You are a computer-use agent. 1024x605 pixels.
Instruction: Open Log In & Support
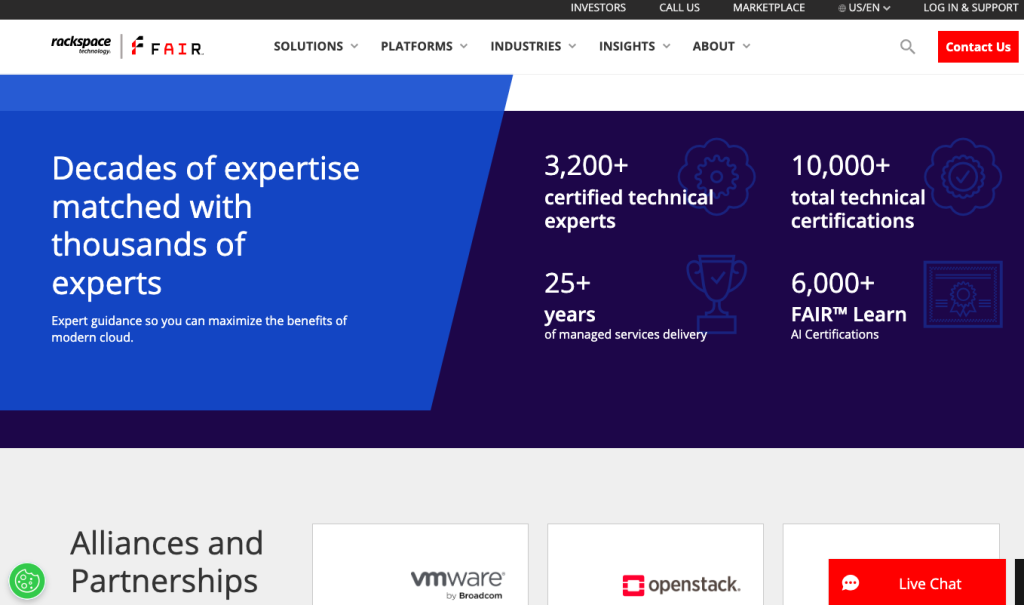970,8
